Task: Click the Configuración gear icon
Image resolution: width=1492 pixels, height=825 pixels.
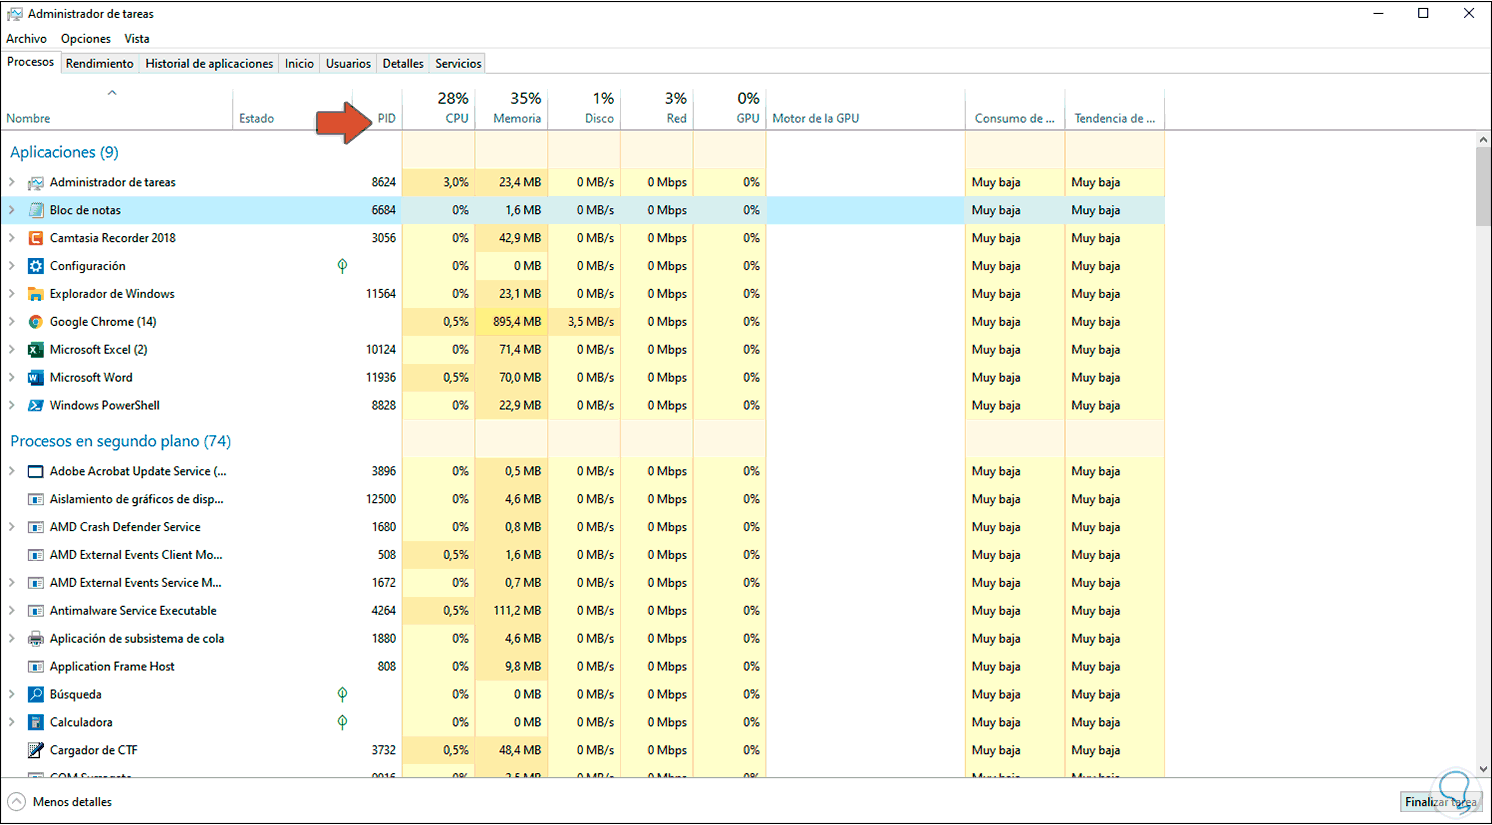Action: 36,266
